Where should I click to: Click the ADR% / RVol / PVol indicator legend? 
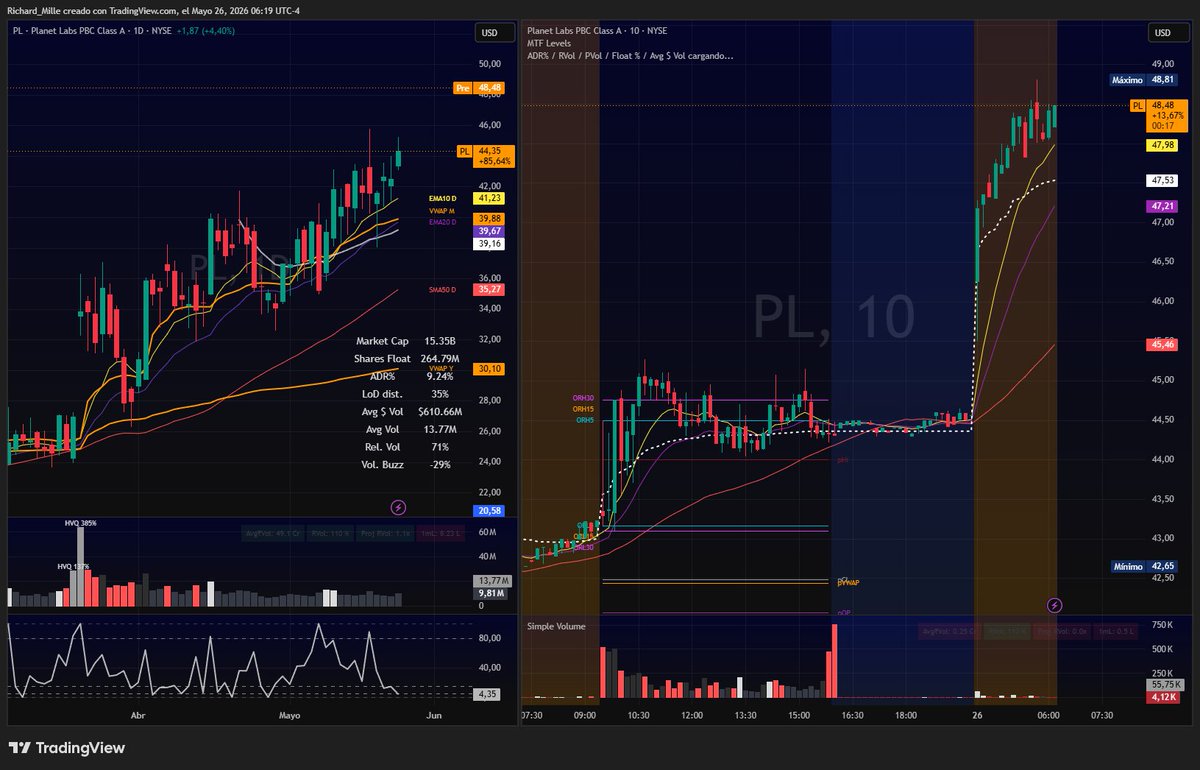point(630,55)
